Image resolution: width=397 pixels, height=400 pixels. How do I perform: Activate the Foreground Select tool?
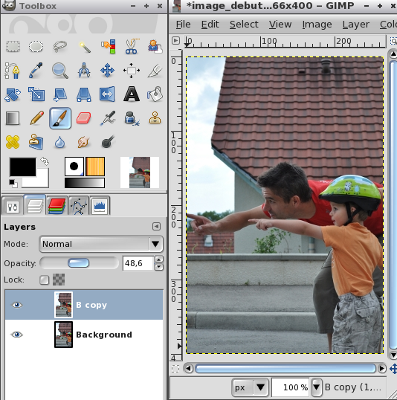(155, 47)
